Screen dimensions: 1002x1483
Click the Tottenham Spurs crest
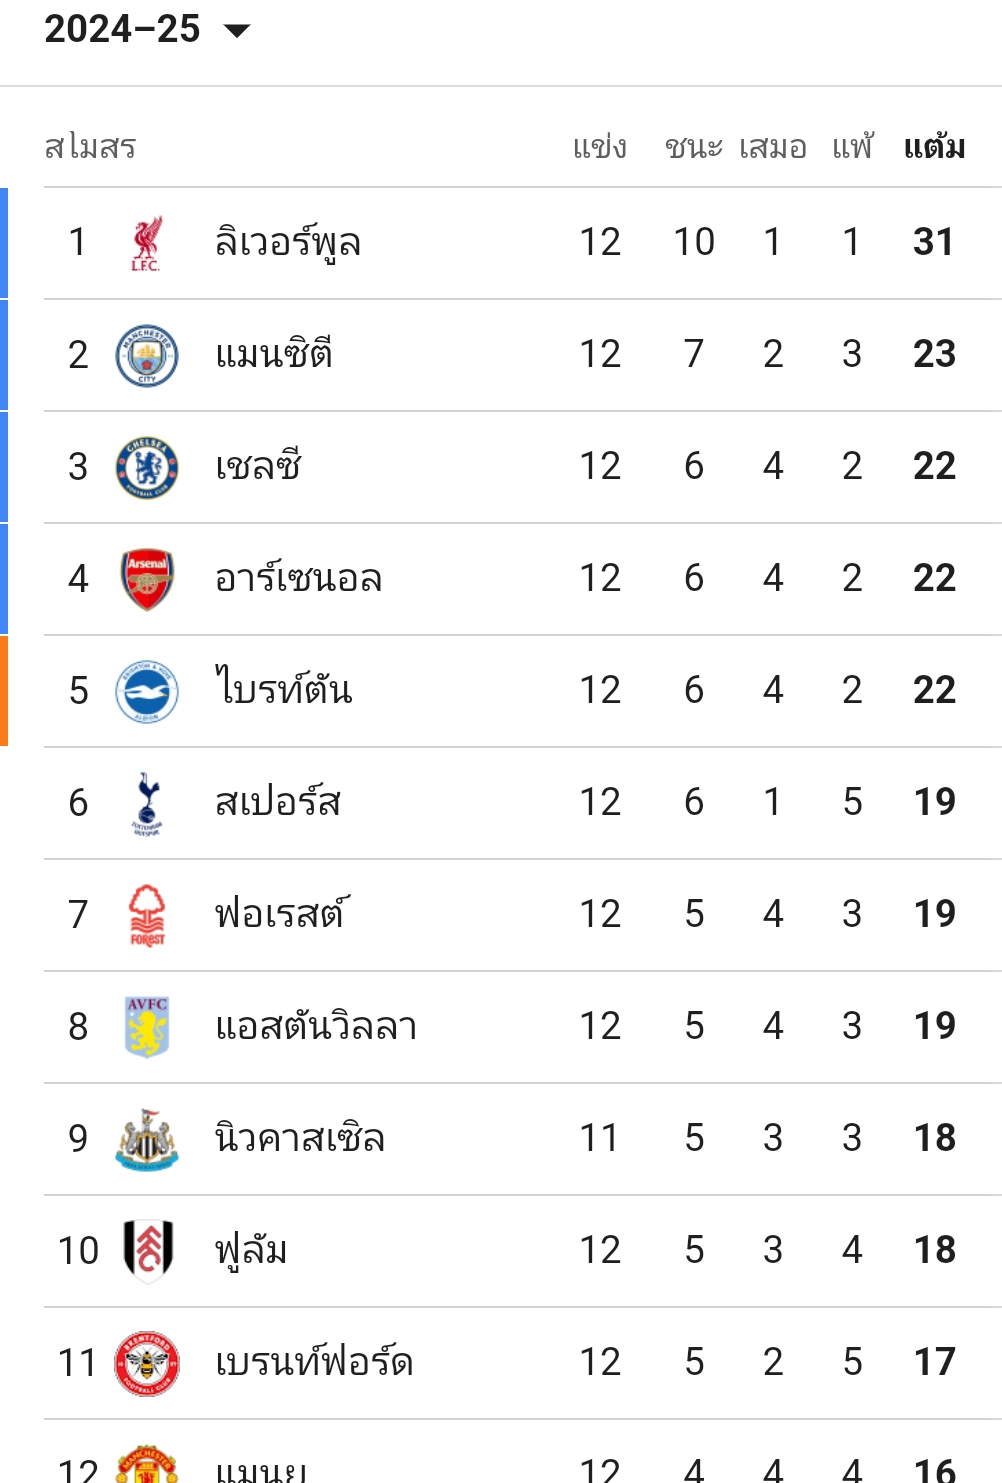pyautogui.click(x=147, y=803)
